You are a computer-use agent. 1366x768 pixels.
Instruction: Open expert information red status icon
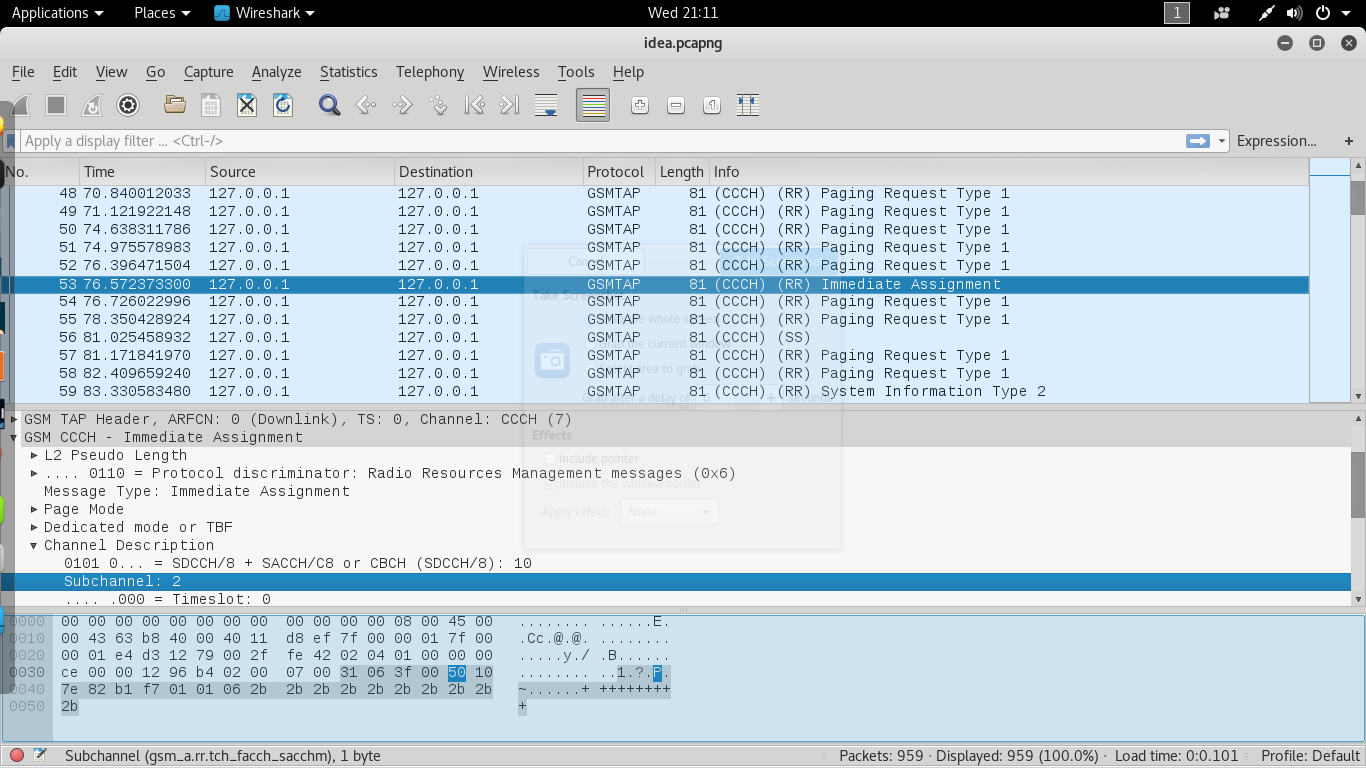click(17, 755)
